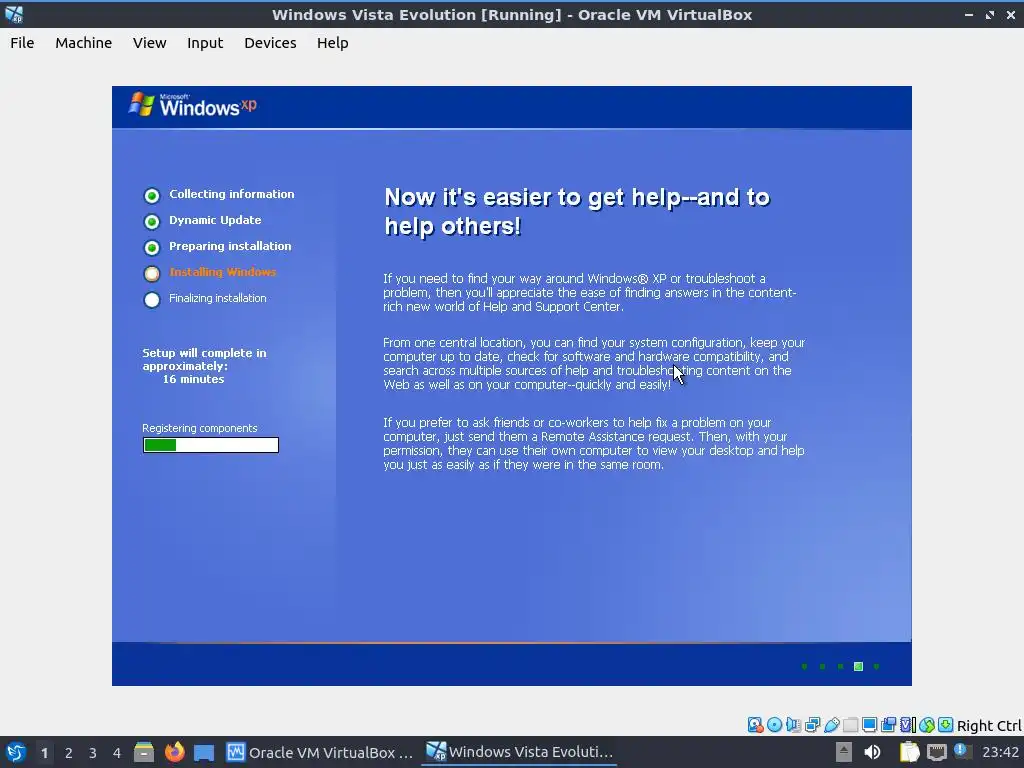The image size is (1024, 768).
Task: Click the Remote Assistance paragraph text
Action: tap(594, 443)
